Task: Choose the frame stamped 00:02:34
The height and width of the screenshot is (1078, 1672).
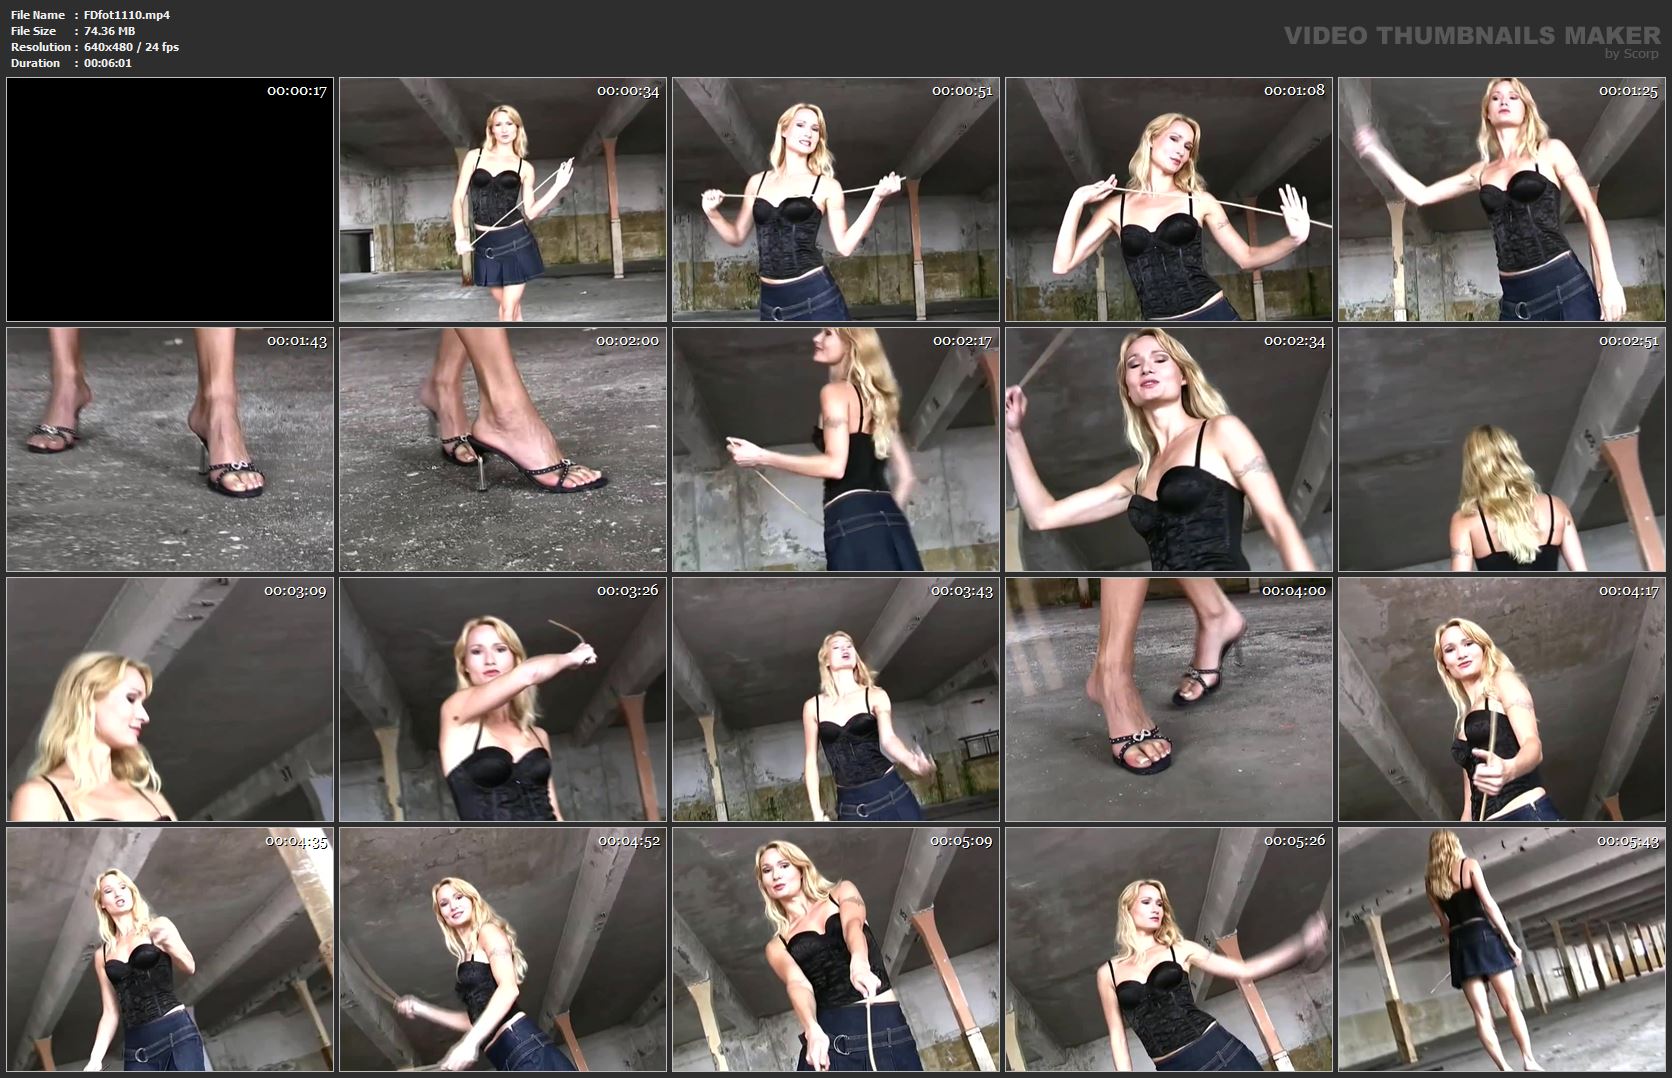Action: coord(1169,450)
